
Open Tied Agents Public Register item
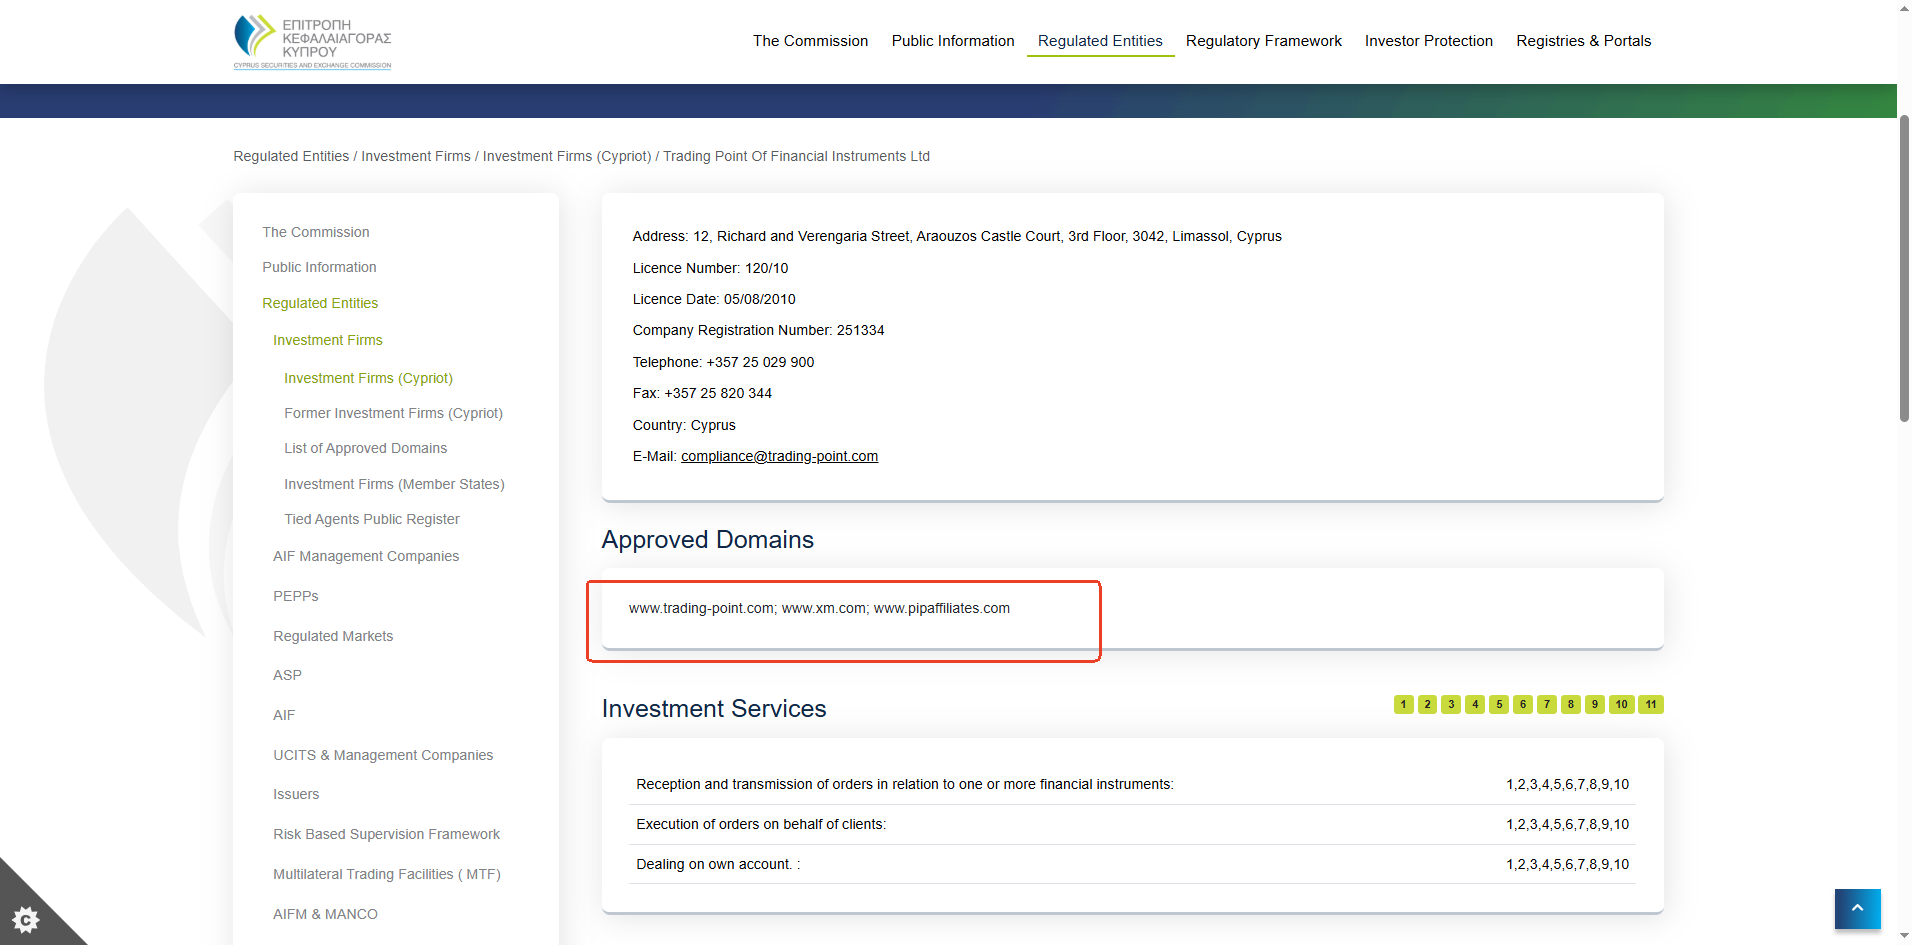point(371,519)
